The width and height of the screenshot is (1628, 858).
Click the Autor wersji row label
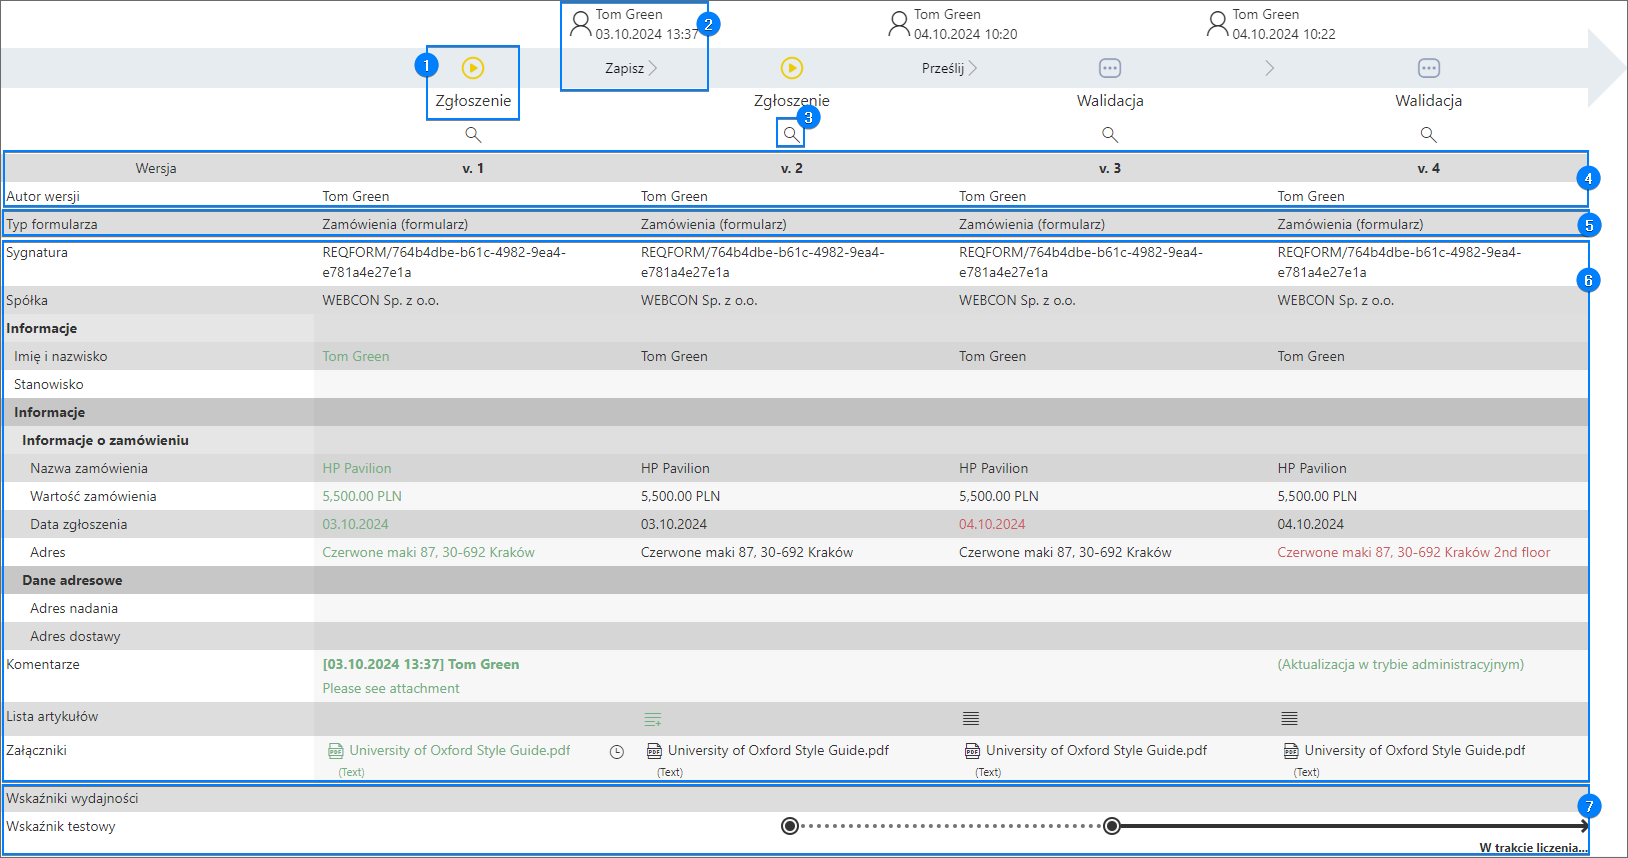tap(43, 196)
